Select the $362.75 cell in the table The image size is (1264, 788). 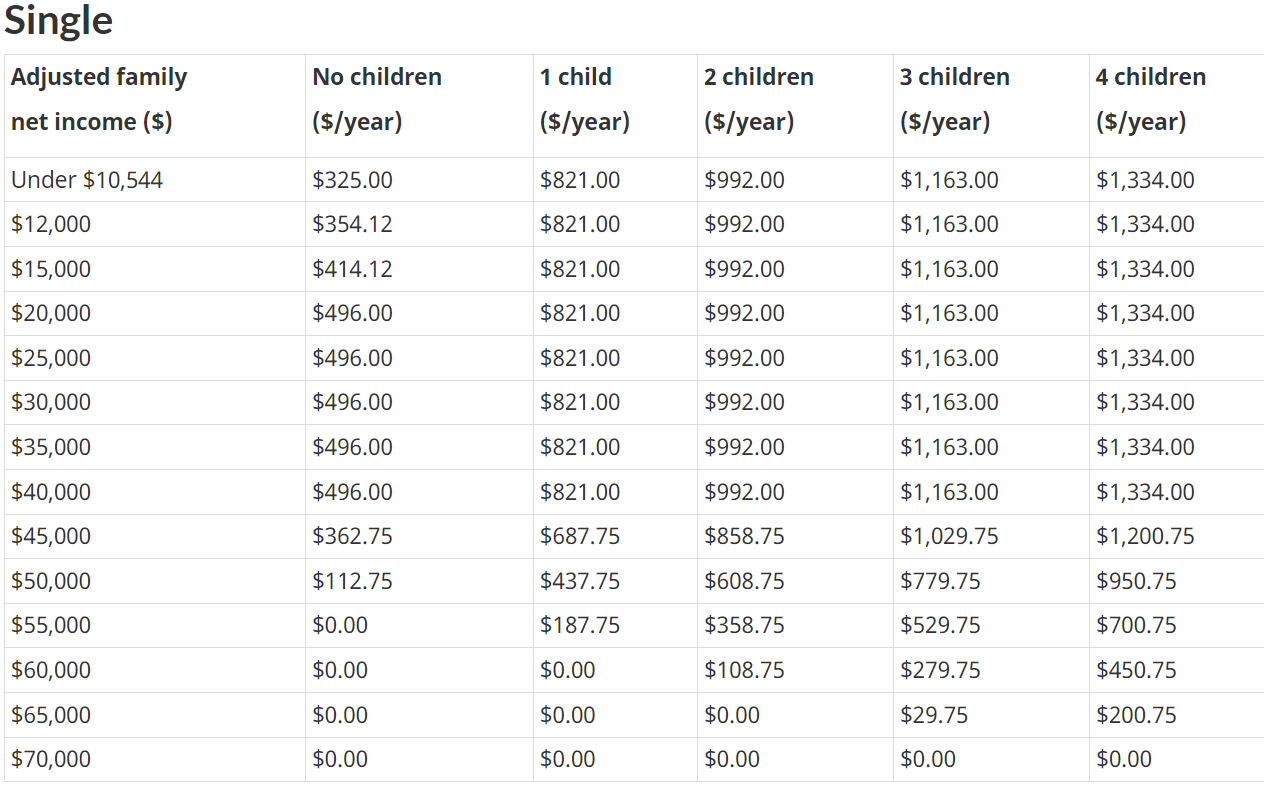(352, 536)
